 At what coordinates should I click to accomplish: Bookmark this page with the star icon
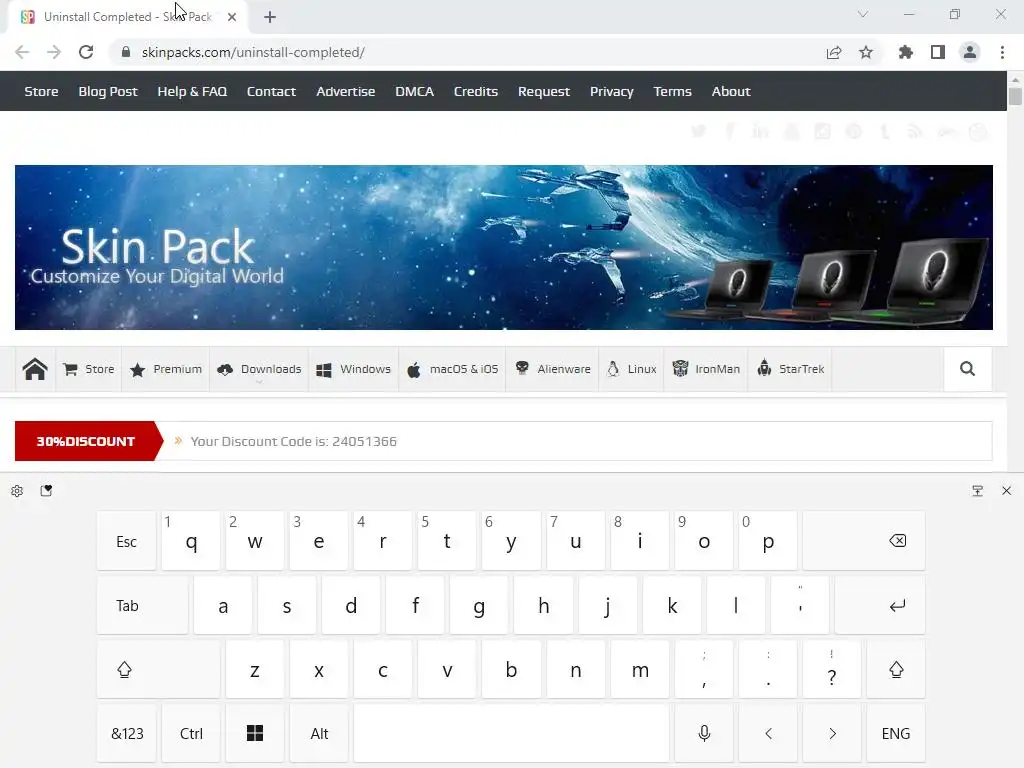pyautogui.click(x=866, y=52)
